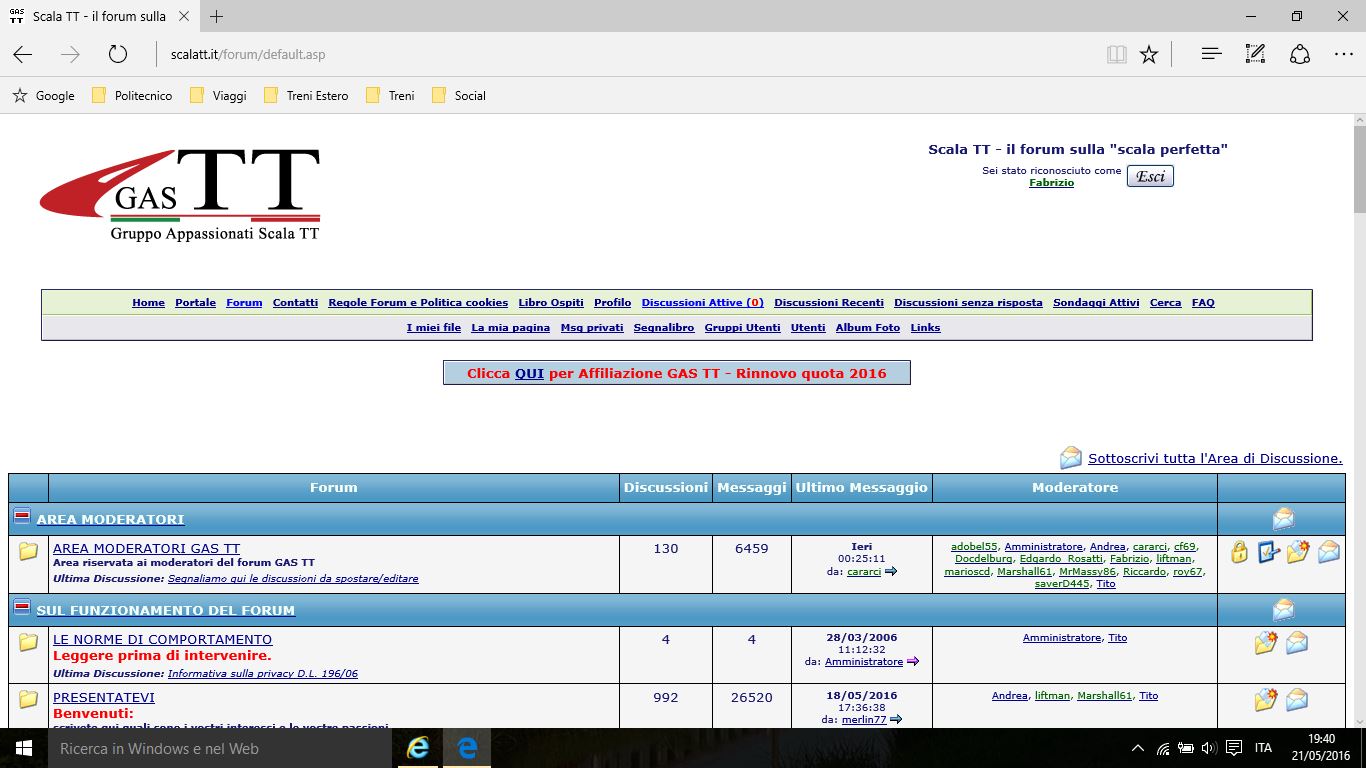Open Informativa sulla privacy D.L. 196/06 discussion

click(x=263, y=674)
